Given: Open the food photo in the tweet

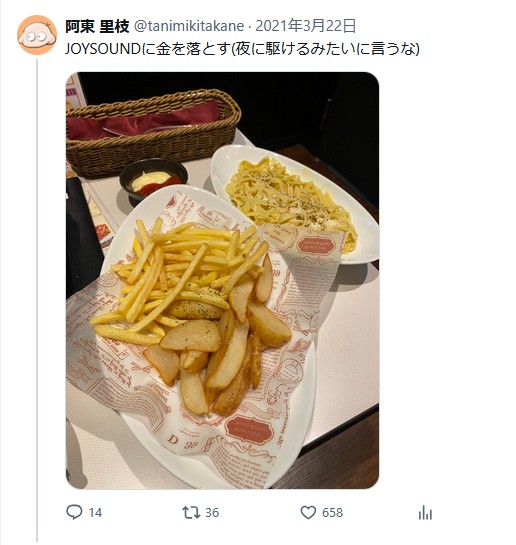Looking at the screenshot, I should point(222,280).
